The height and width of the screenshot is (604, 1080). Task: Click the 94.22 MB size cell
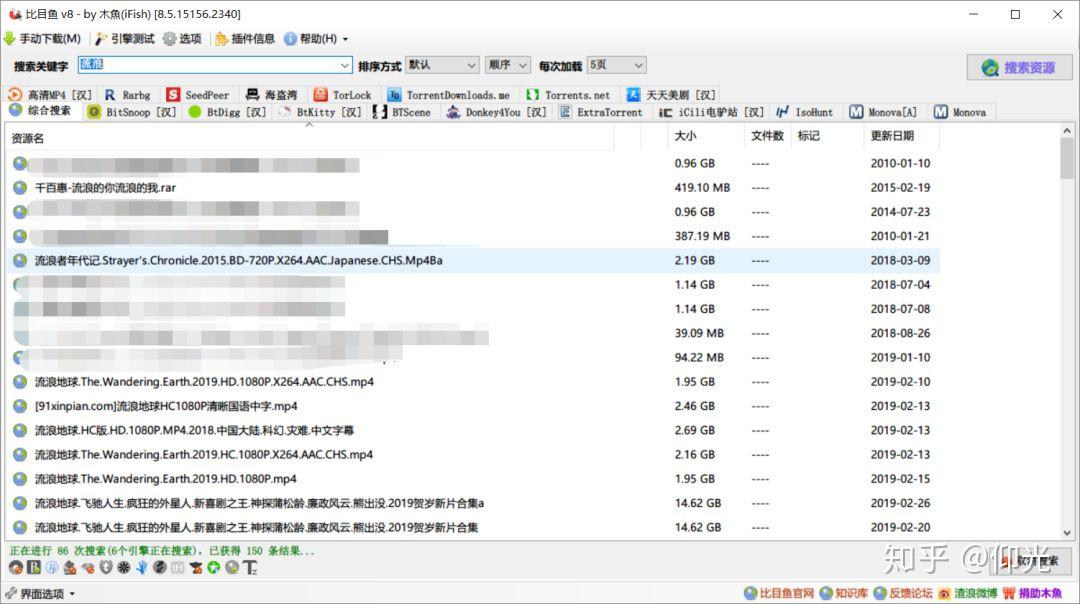click(699, 357)
